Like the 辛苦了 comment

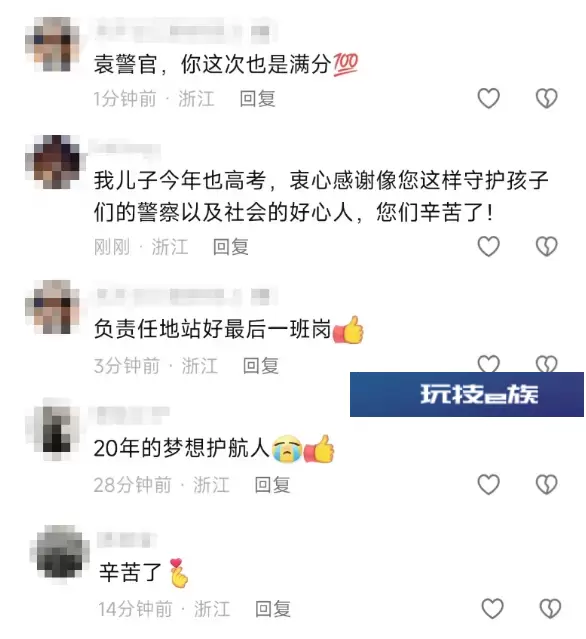[492, 608]
